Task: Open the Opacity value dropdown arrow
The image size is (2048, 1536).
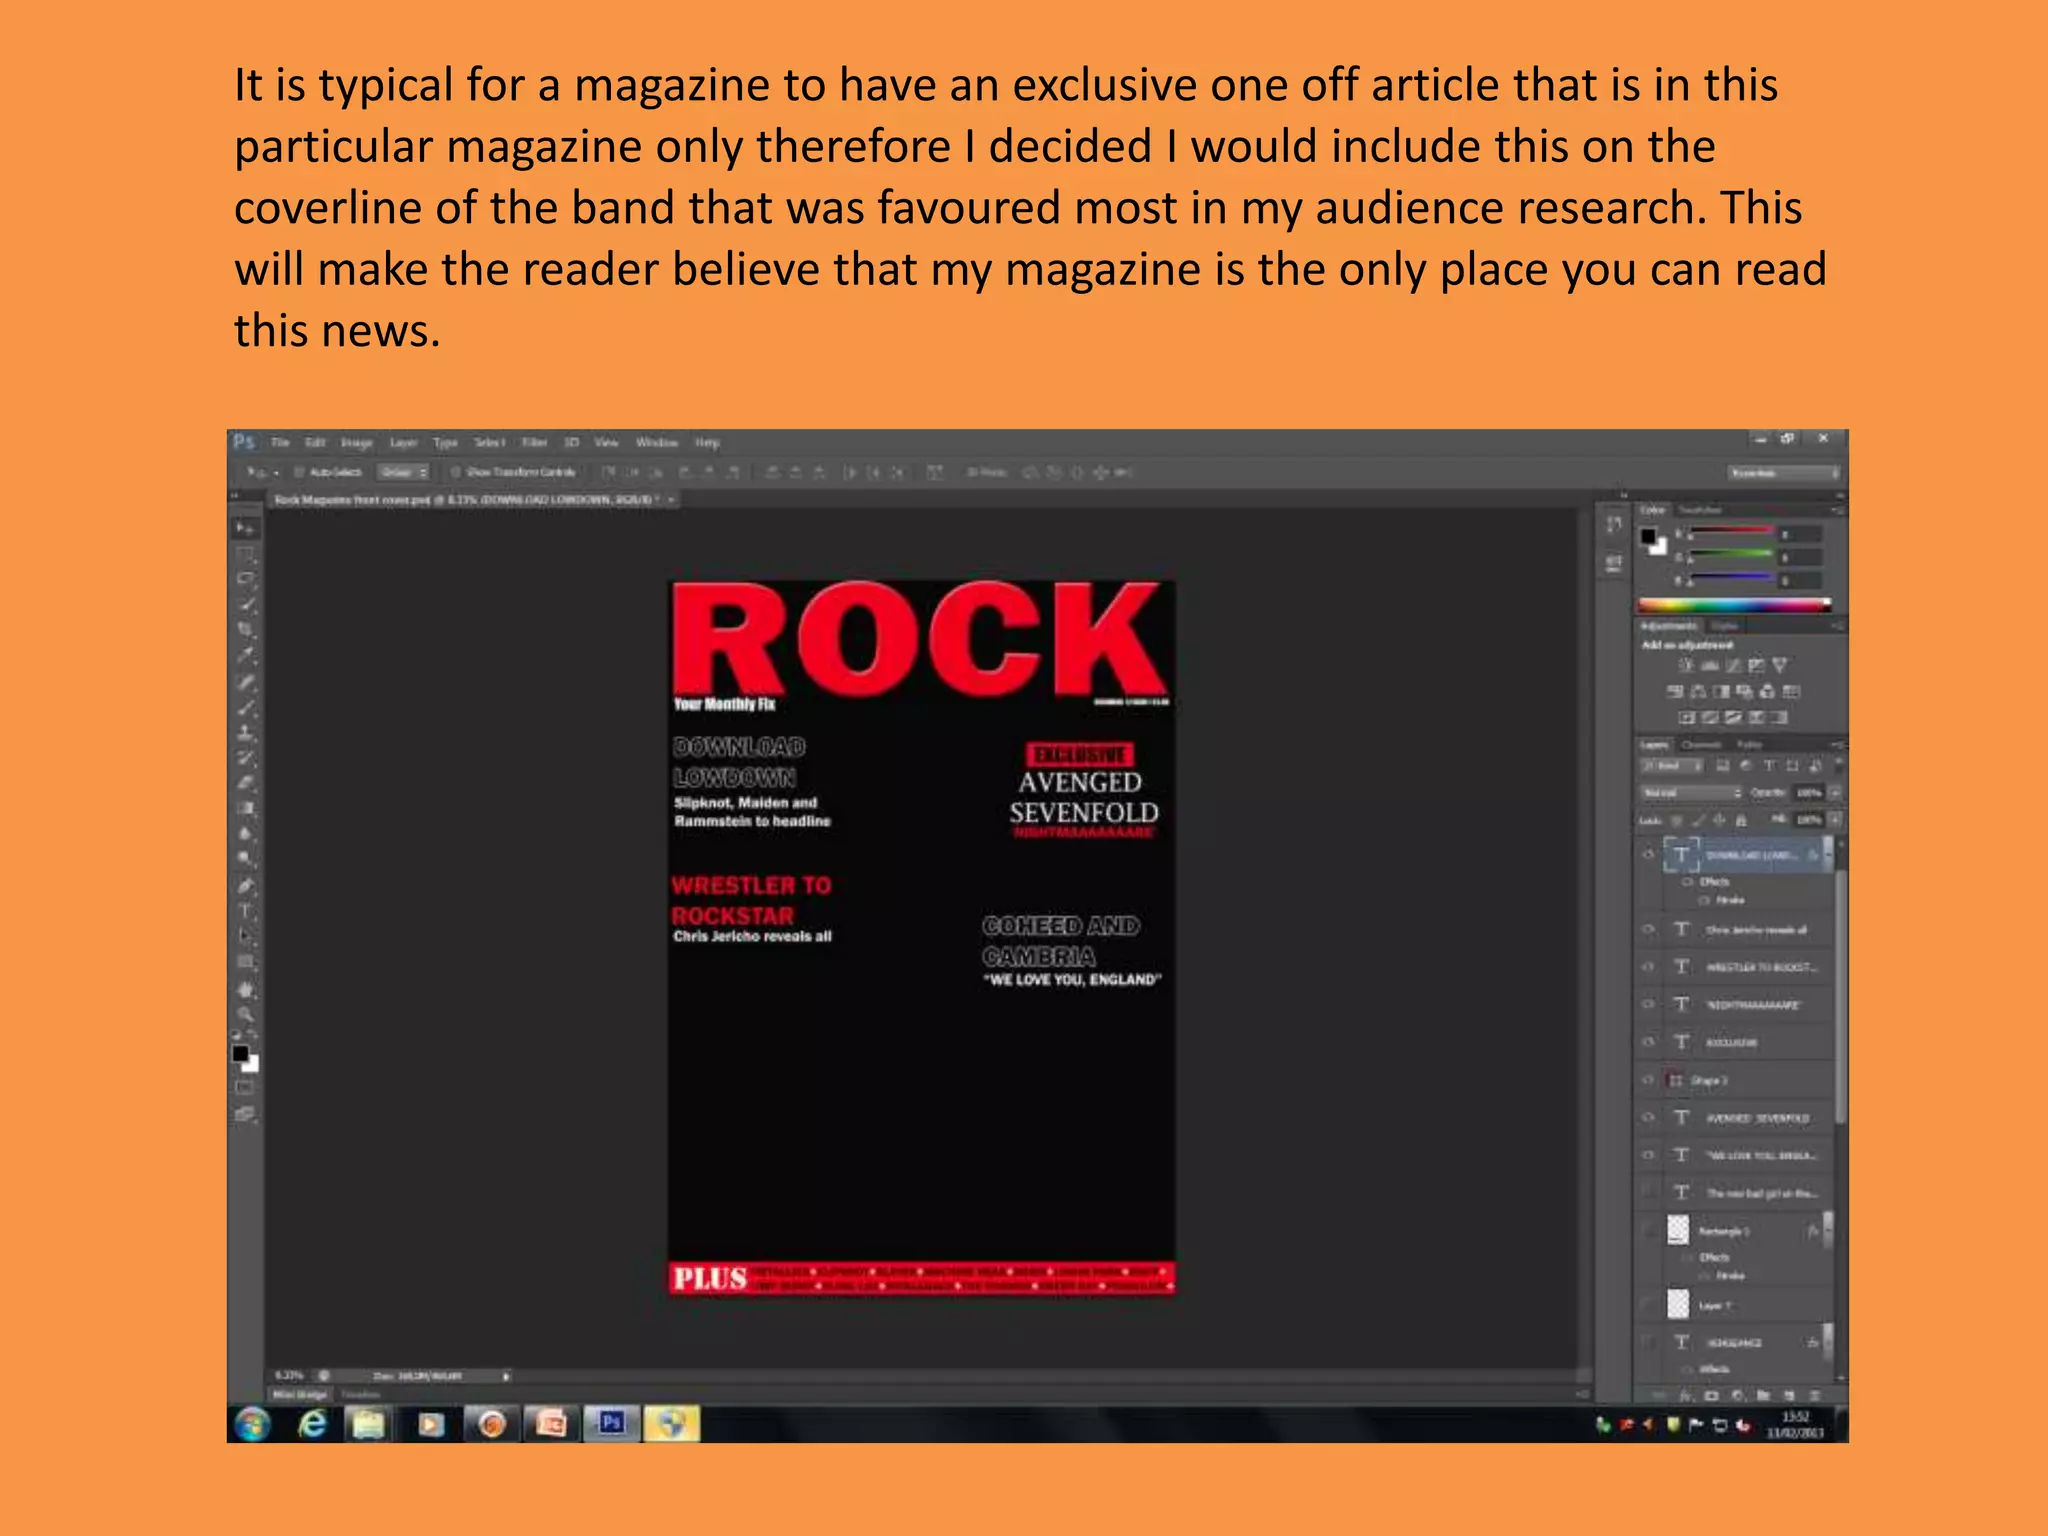Action: 1835,793
